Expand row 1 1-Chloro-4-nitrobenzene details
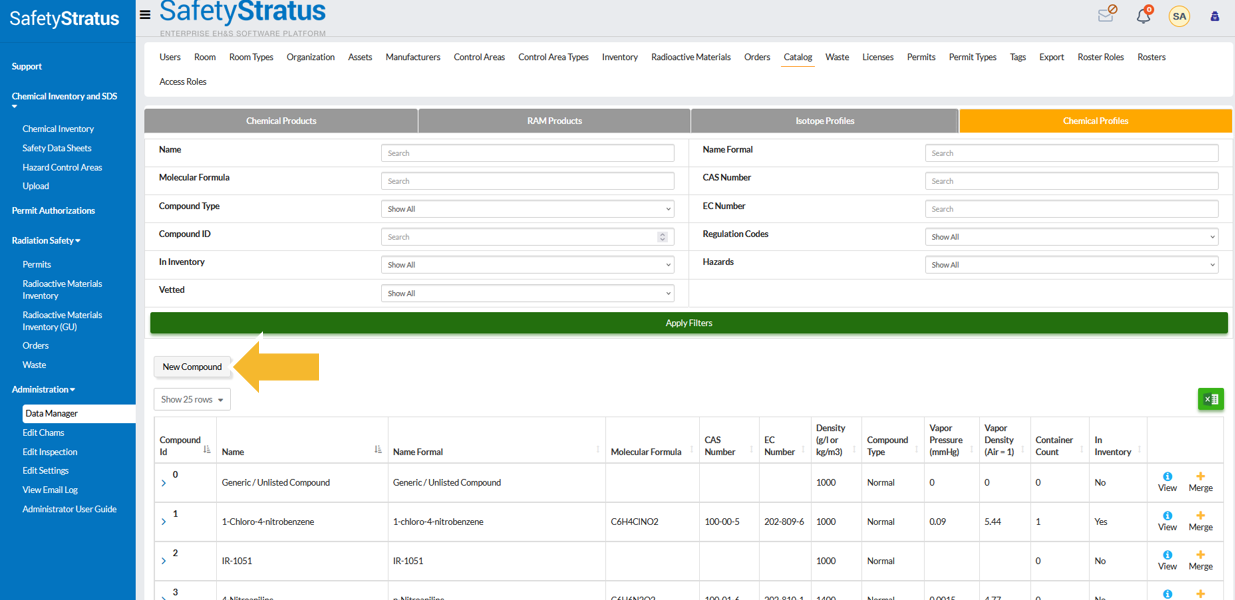Image resolution: width=1235 pixels, height=600 pixels. click(x=164, y=522)
